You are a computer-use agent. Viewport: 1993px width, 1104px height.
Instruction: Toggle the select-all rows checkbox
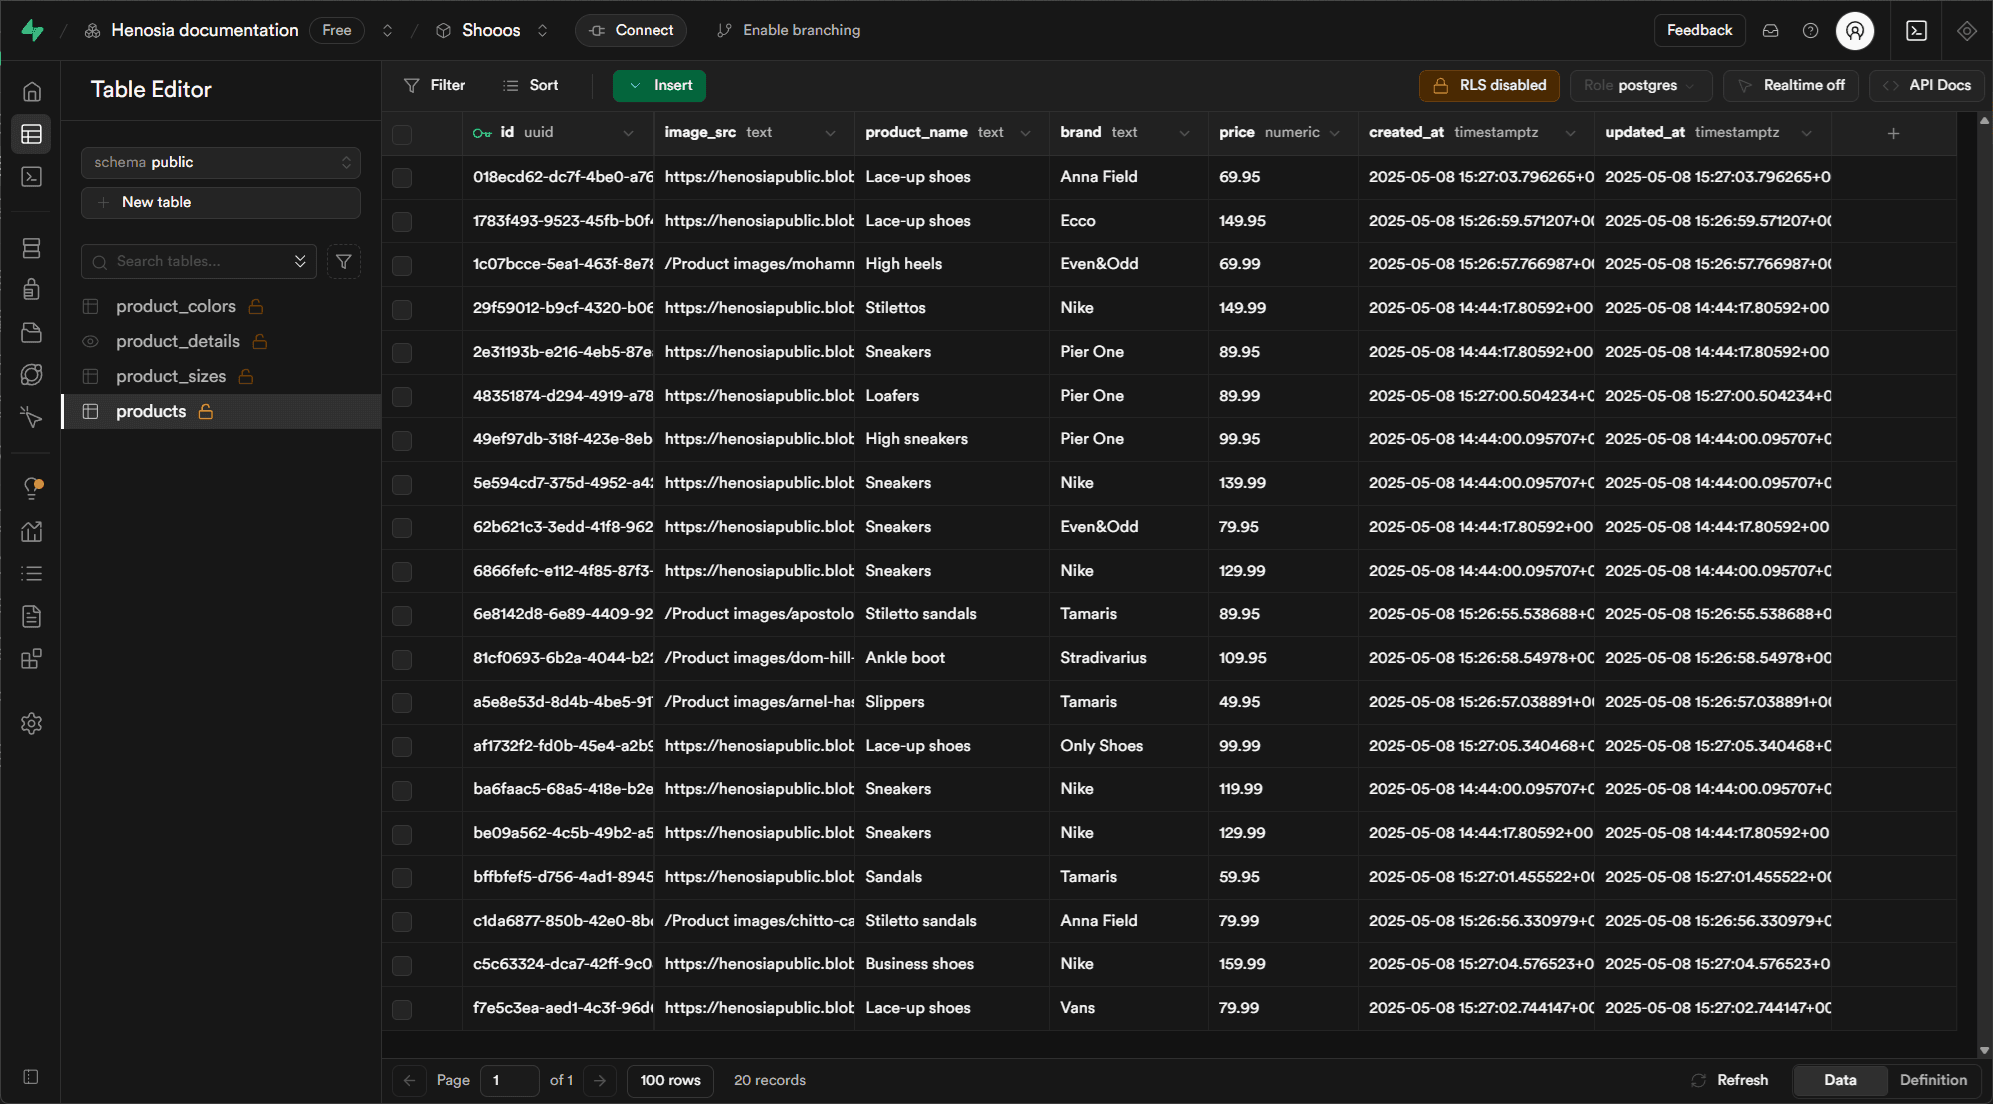[x=402, y=135]
